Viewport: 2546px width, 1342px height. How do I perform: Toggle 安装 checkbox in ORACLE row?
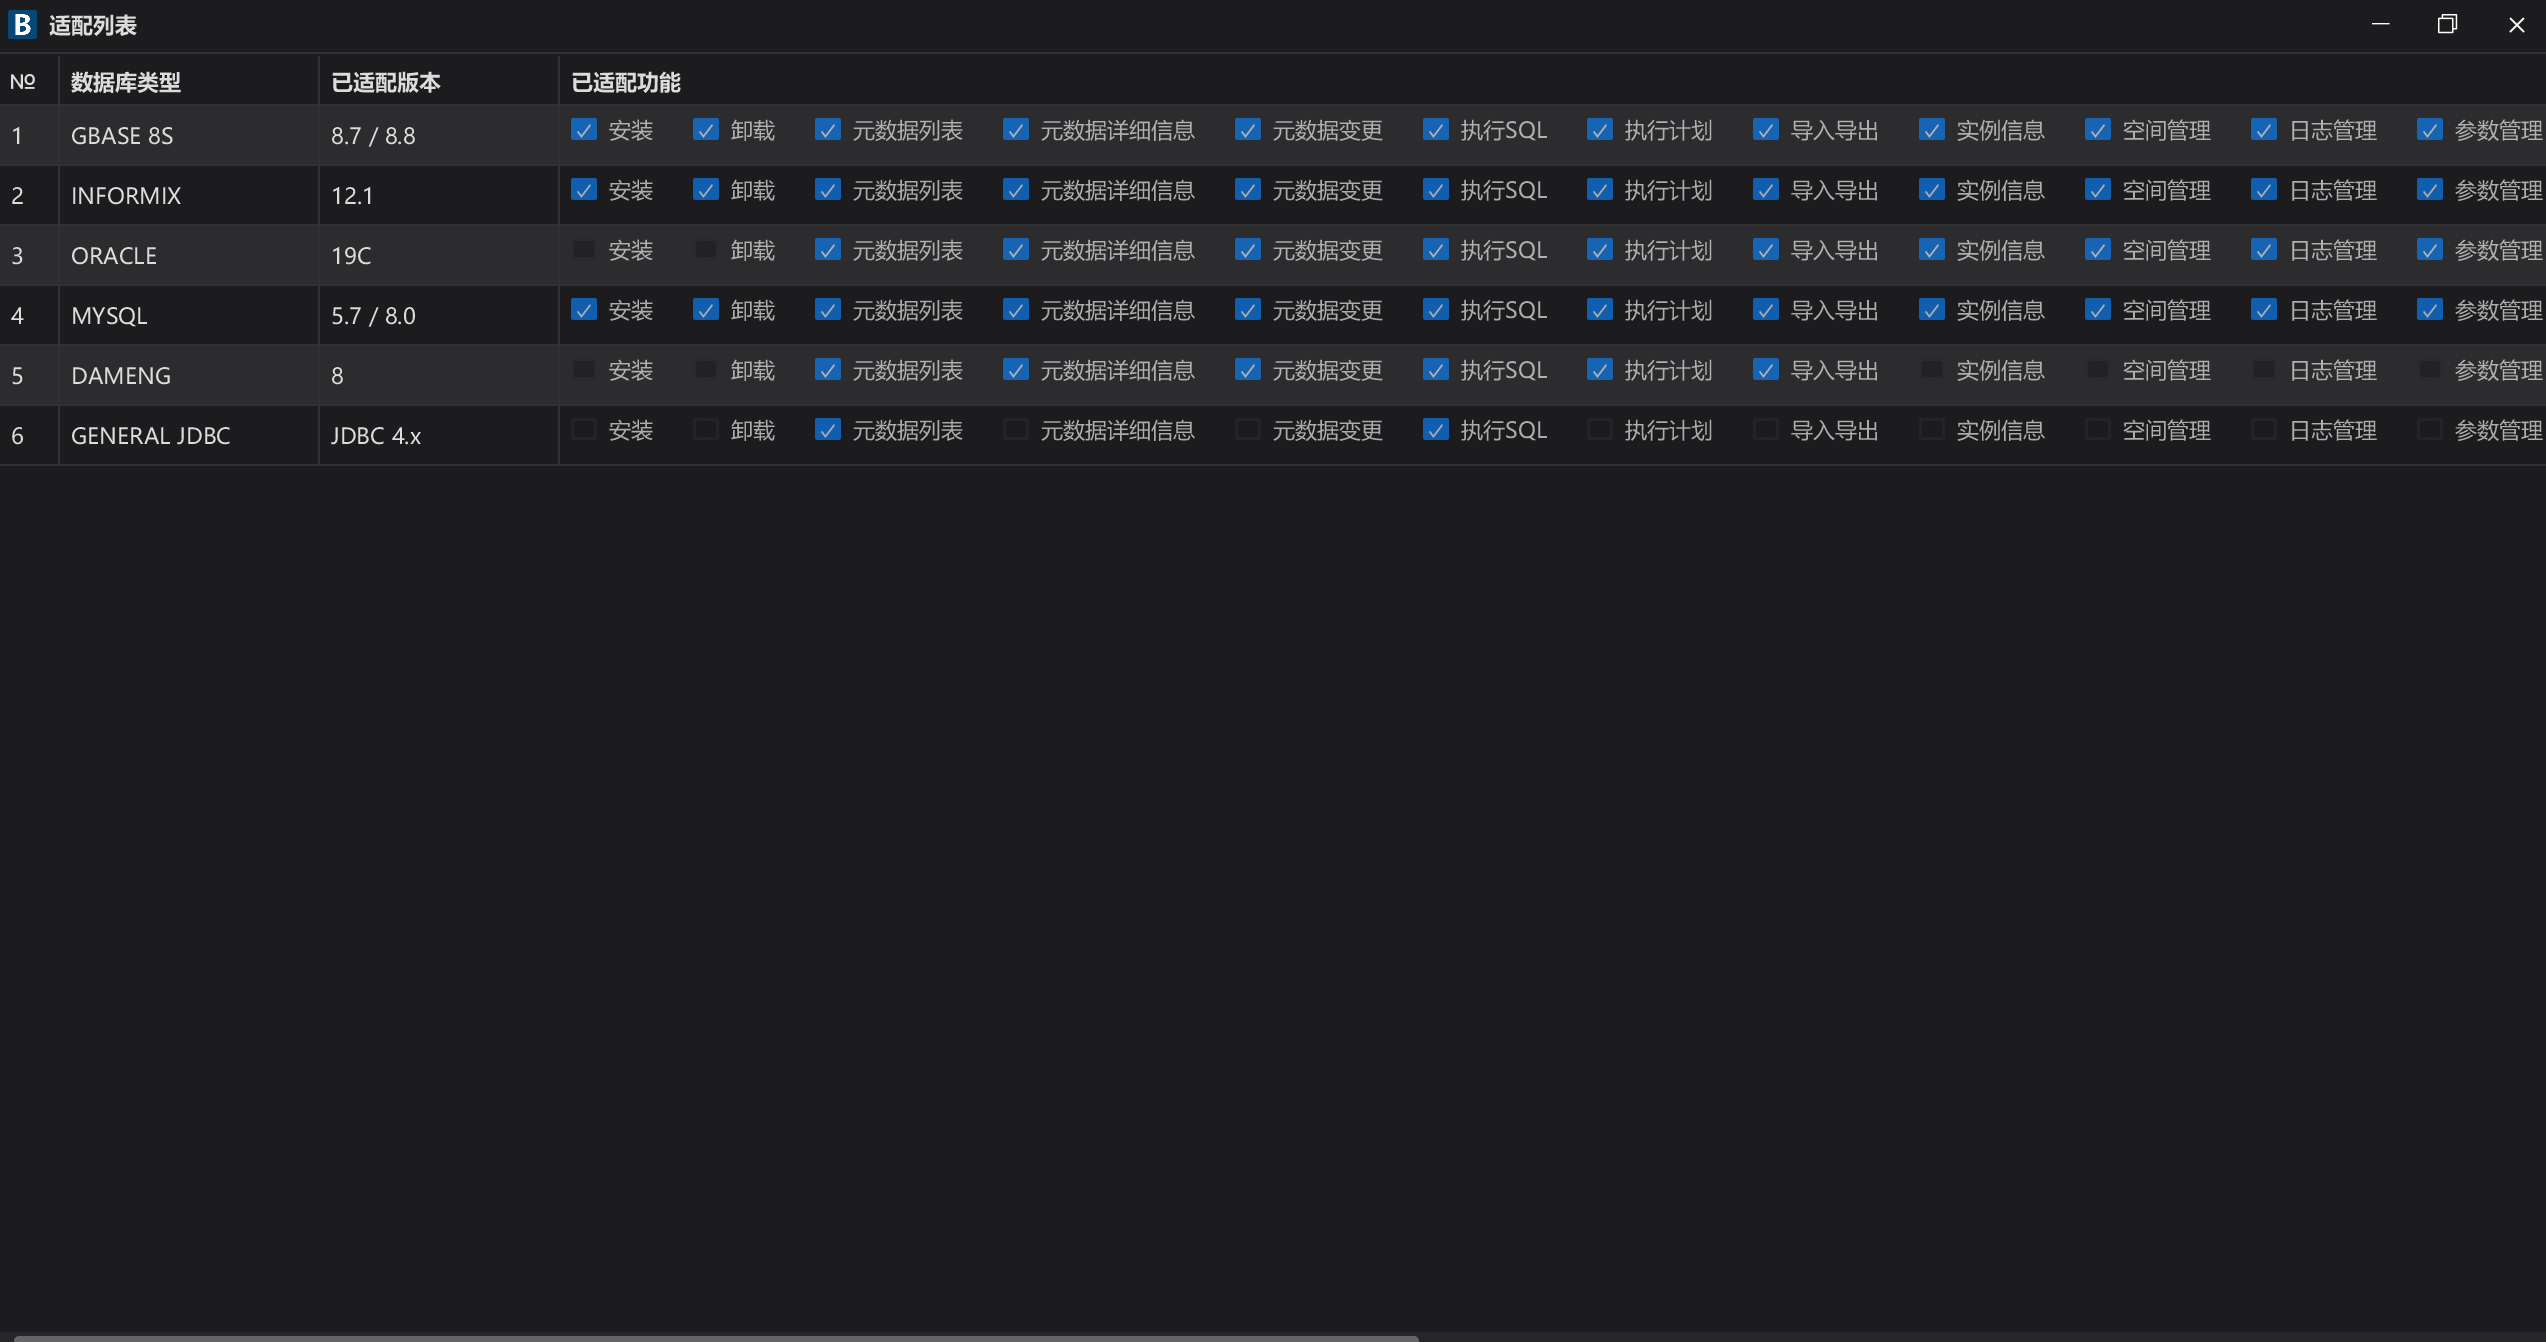click(x=584, y=250)
